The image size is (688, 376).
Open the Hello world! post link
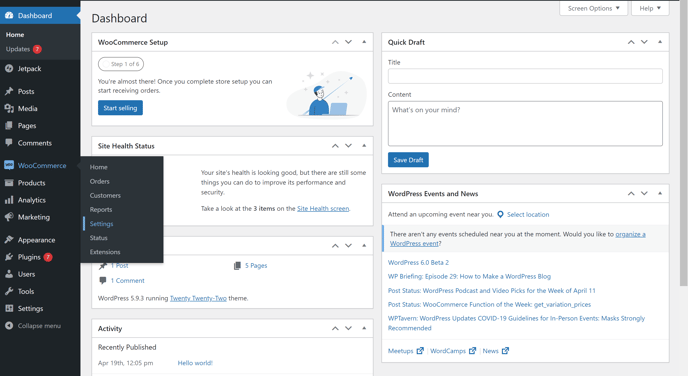click(195, 363)
